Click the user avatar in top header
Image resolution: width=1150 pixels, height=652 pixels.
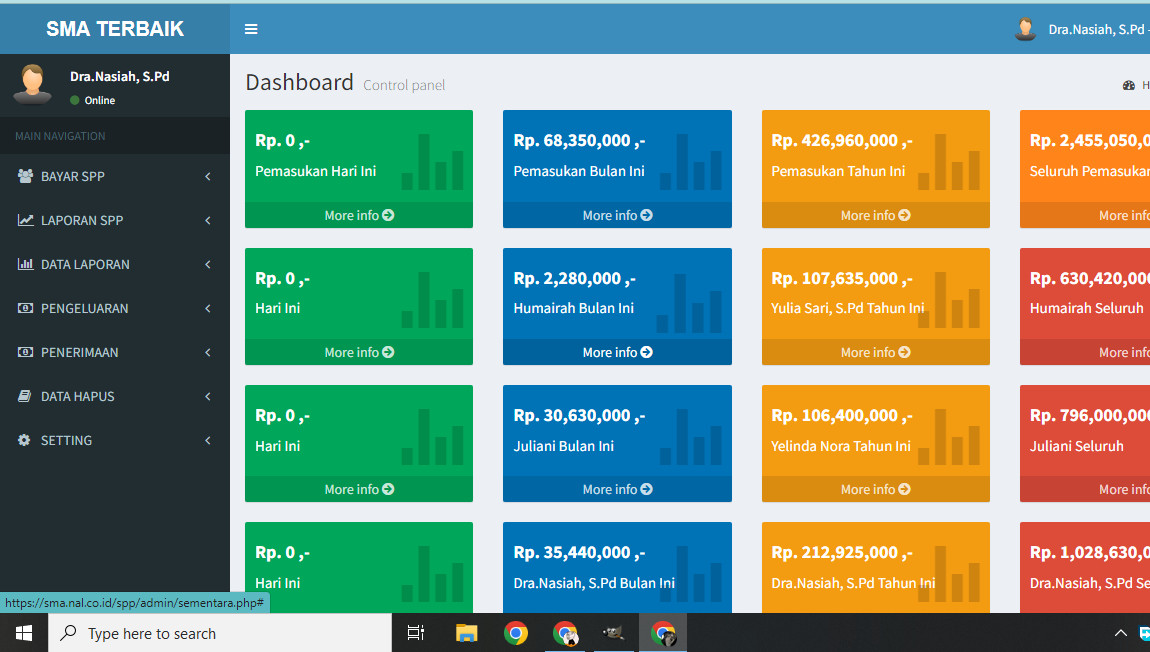[x=1025, y=29]
